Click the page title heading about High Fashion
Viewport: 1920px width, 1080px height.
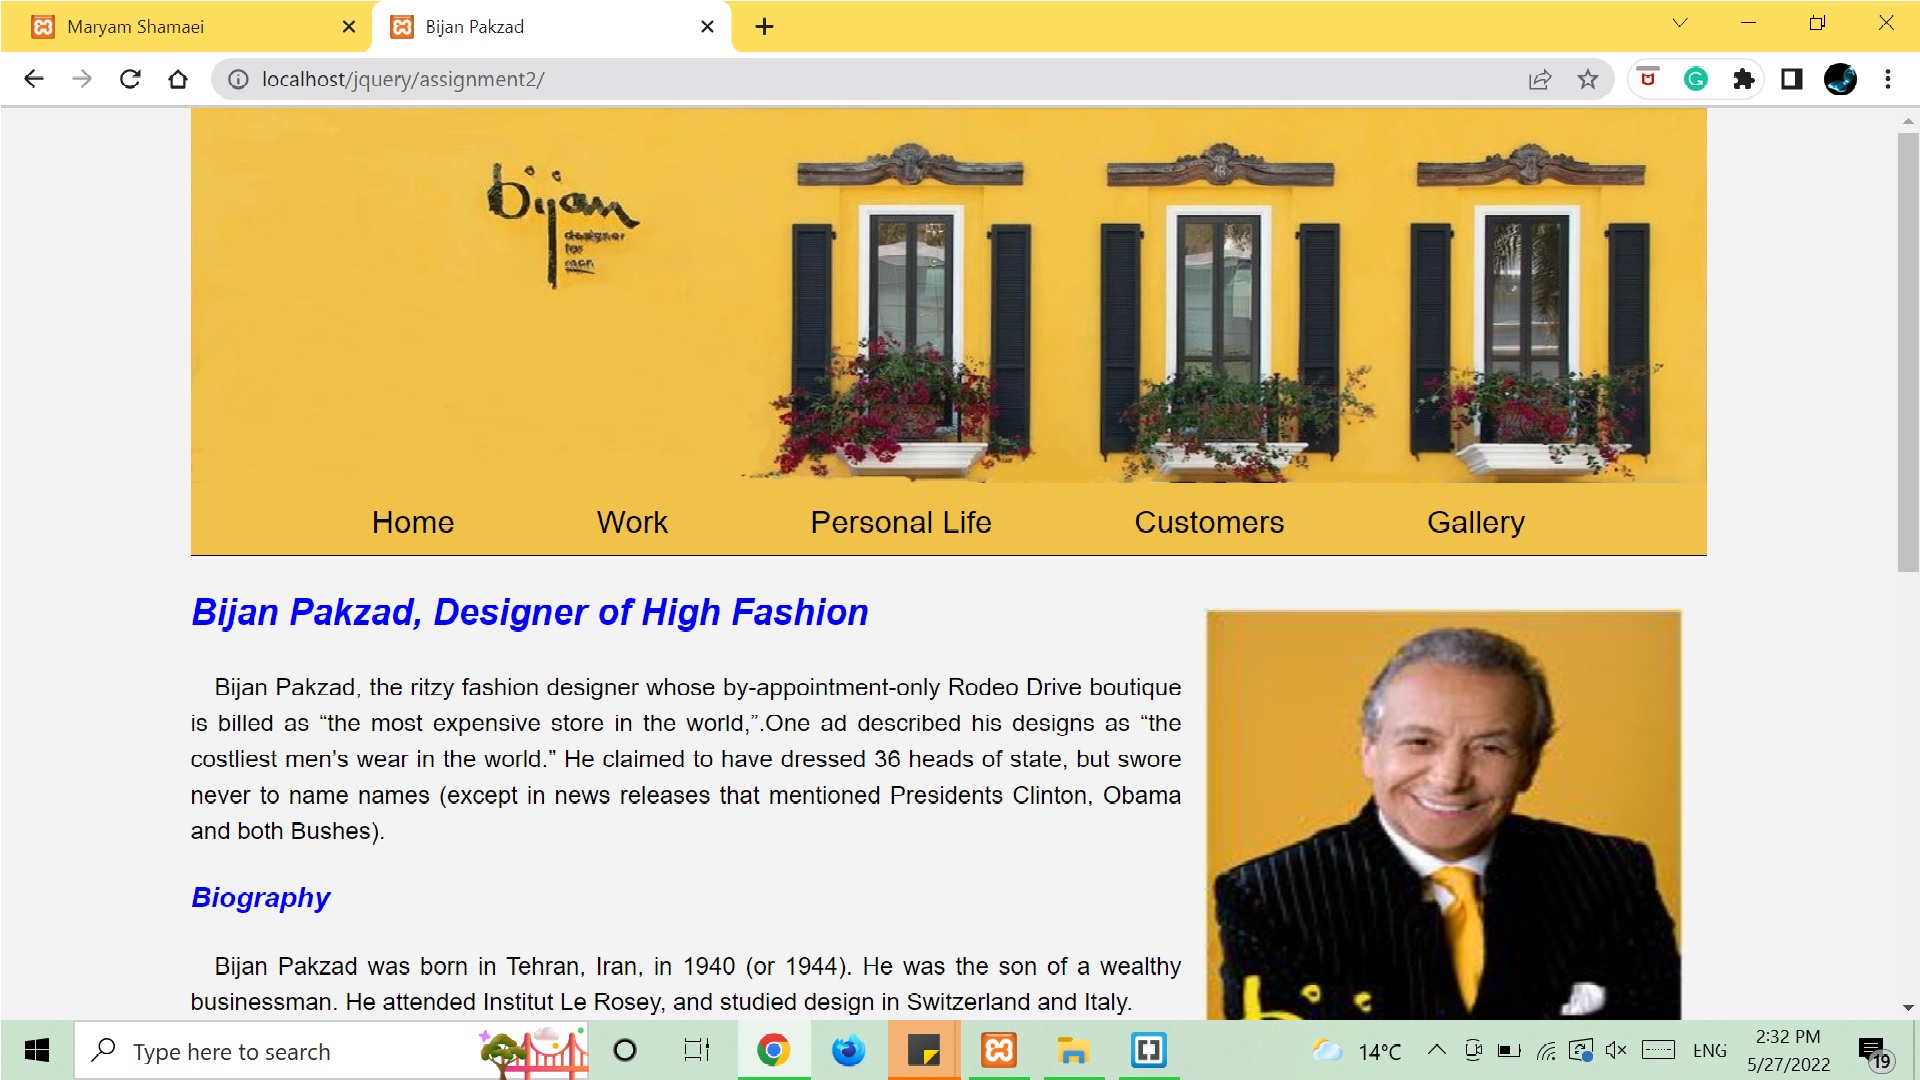click(530, 612)
